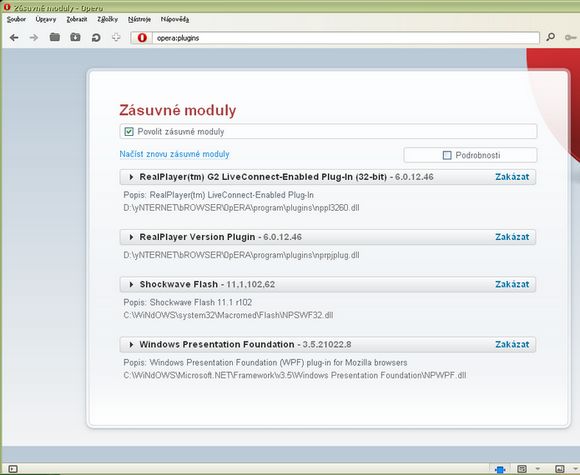The height and width of the screenshot is (475, 580).
Task: Click Zakázat for RealPlayer G2 LiveConnect plugin
Action: pos(512,177)
